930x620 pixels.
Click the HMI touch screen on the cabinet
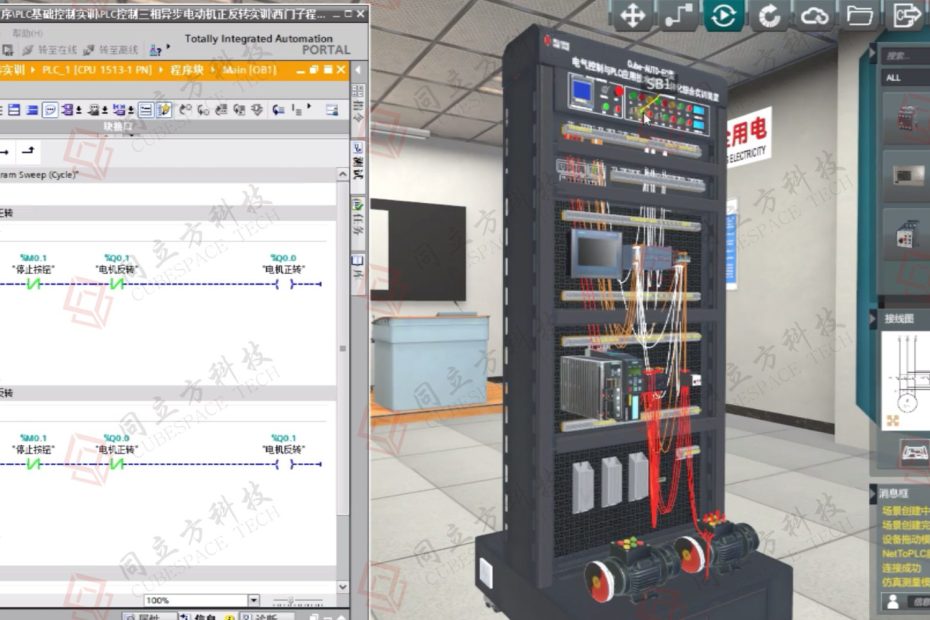coord(597,253)
